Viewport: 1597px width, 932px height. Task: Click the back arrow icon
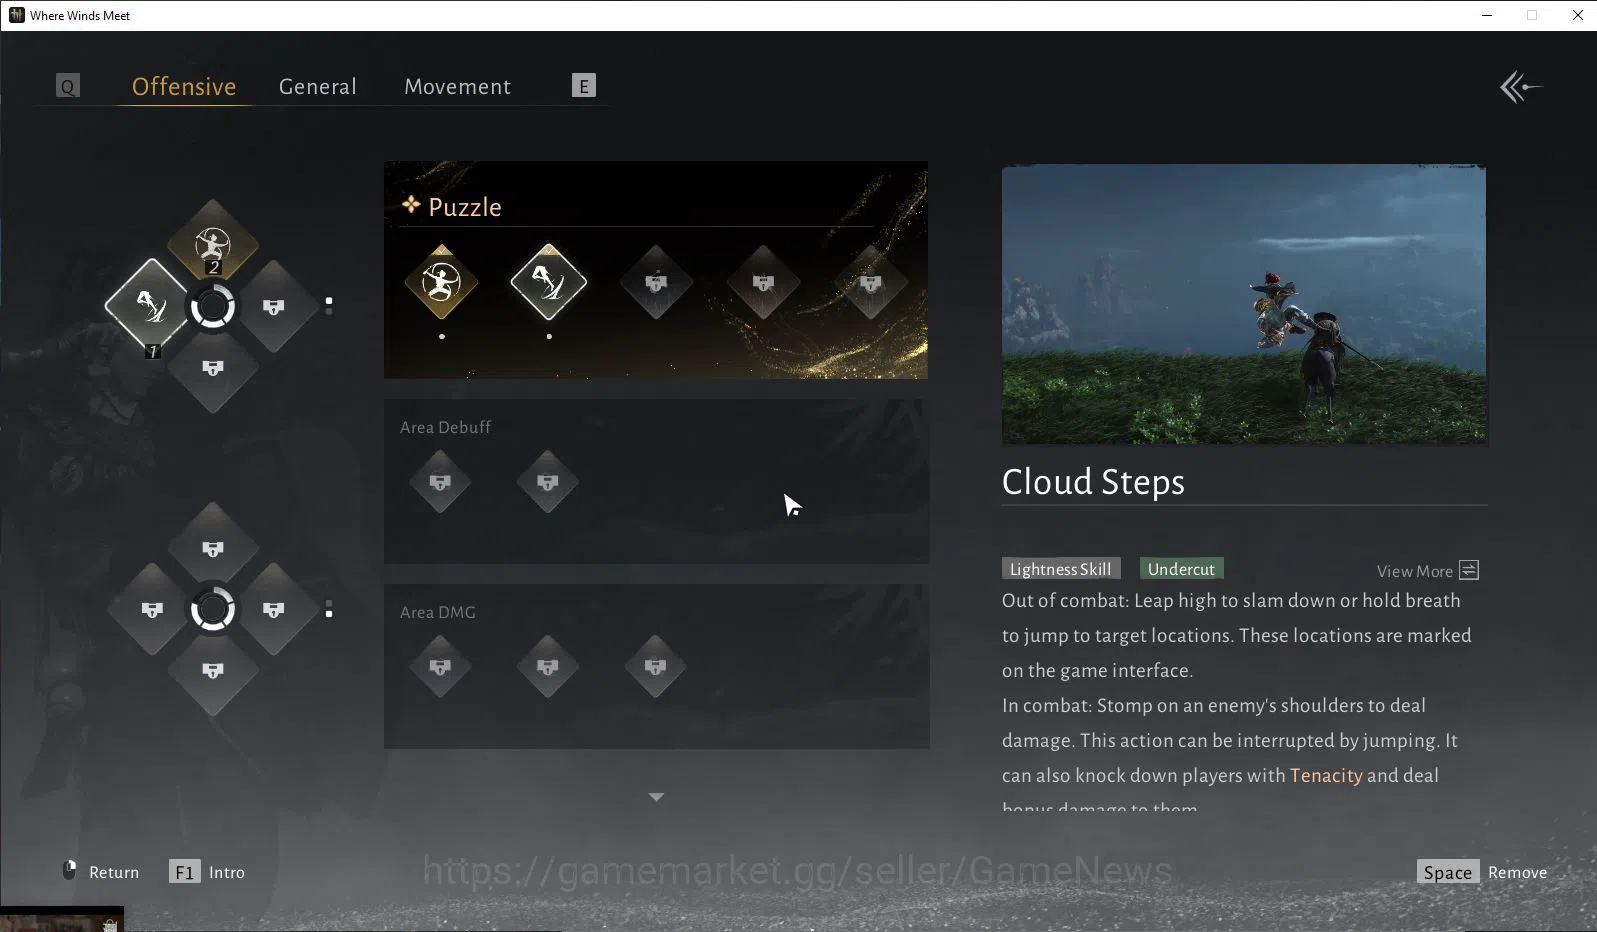click(x=1520, y=87)
